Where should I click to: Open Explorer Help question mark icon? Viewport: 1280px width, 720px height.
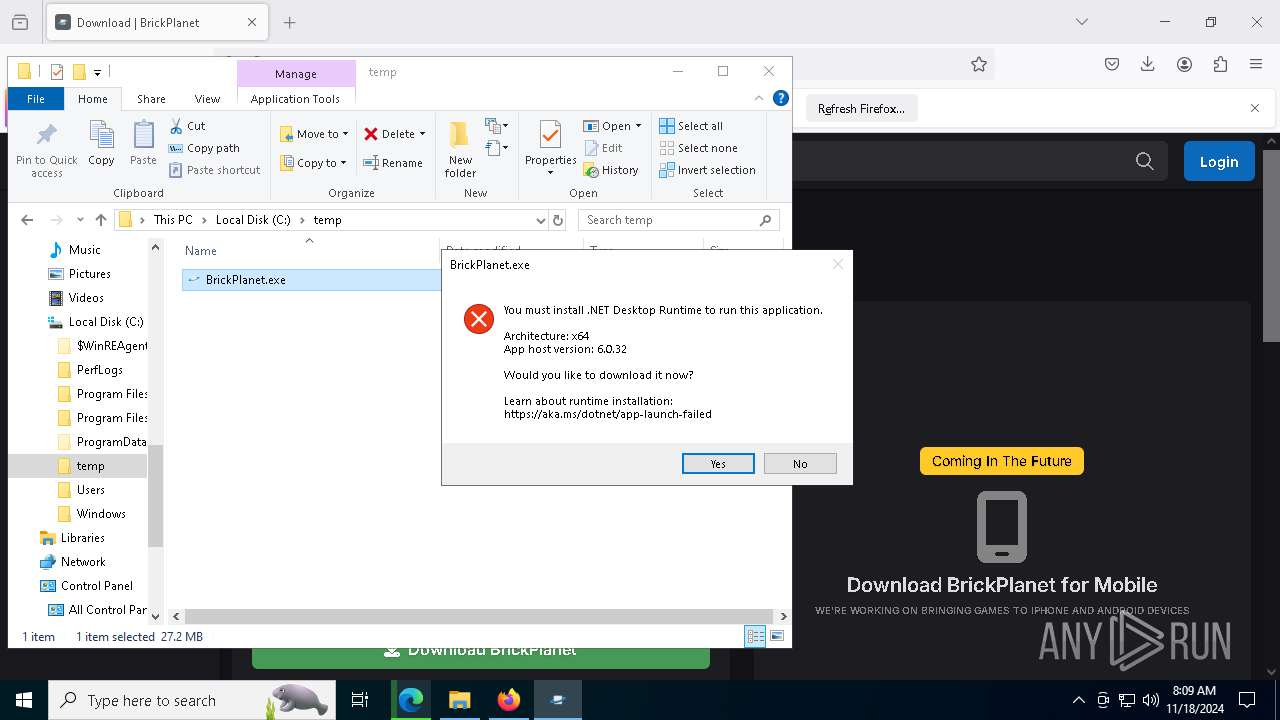pos(781,98)
